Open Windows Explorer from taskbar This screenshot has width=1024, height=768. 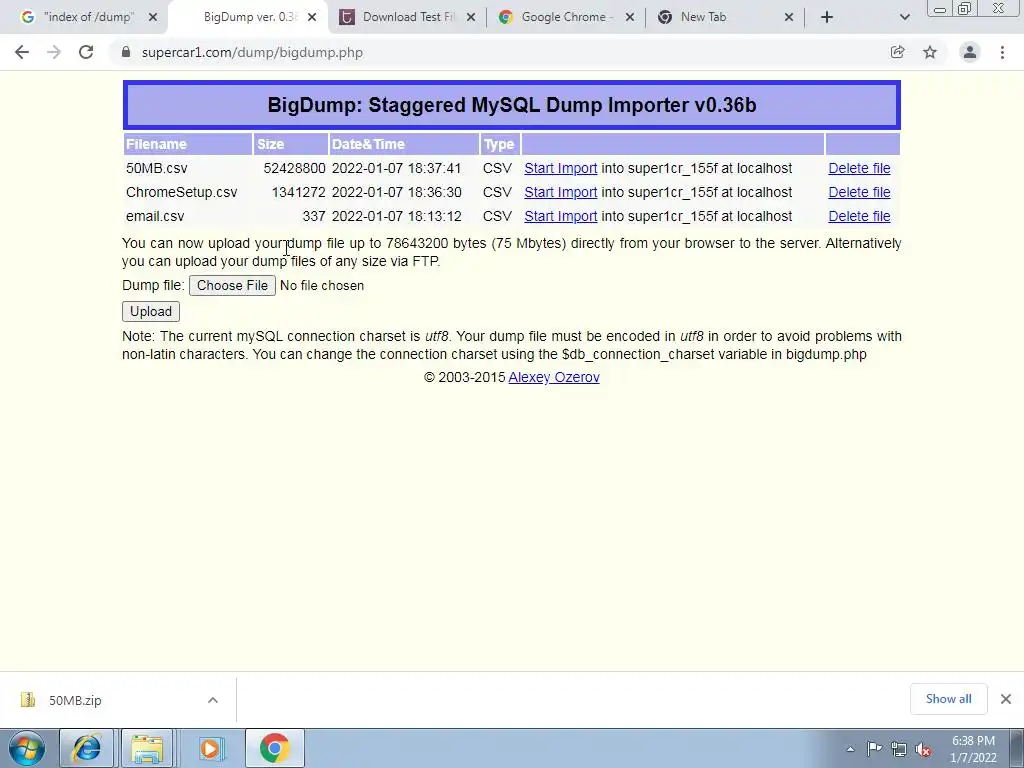147,748
